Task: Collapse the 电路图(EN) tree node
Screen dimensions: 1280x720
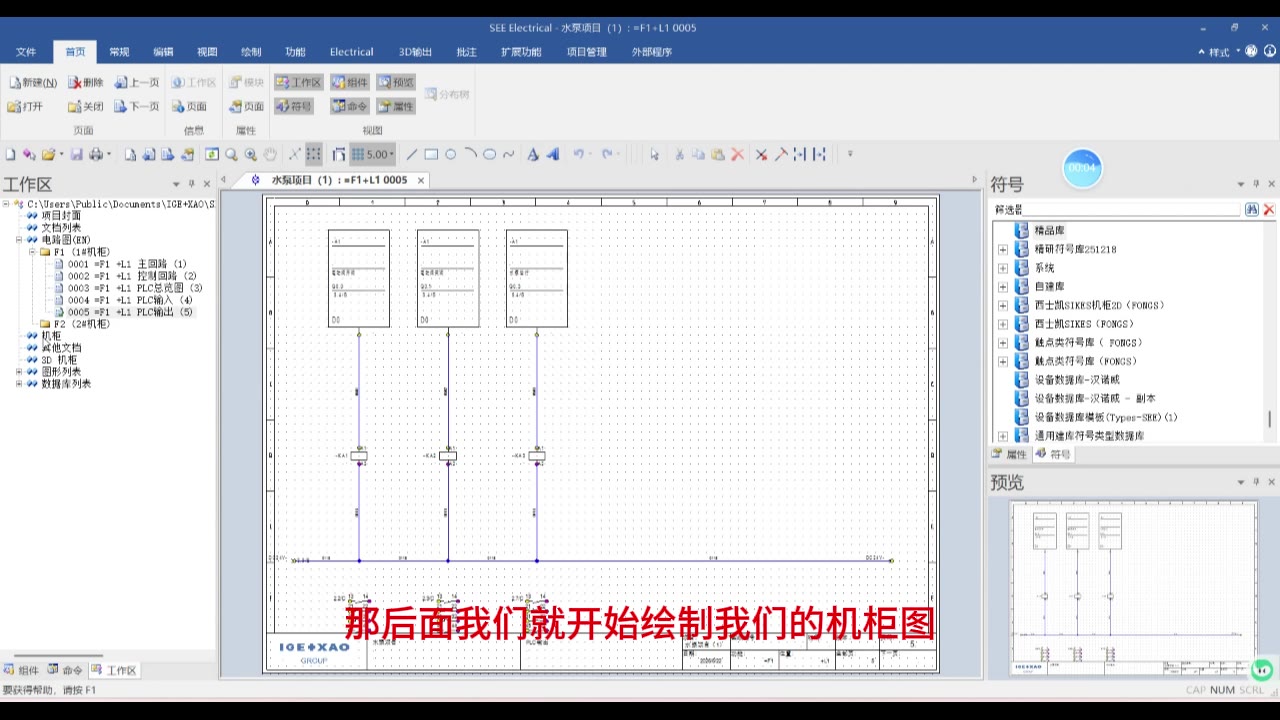Action: pyautogui.click(x=19, y=240)
